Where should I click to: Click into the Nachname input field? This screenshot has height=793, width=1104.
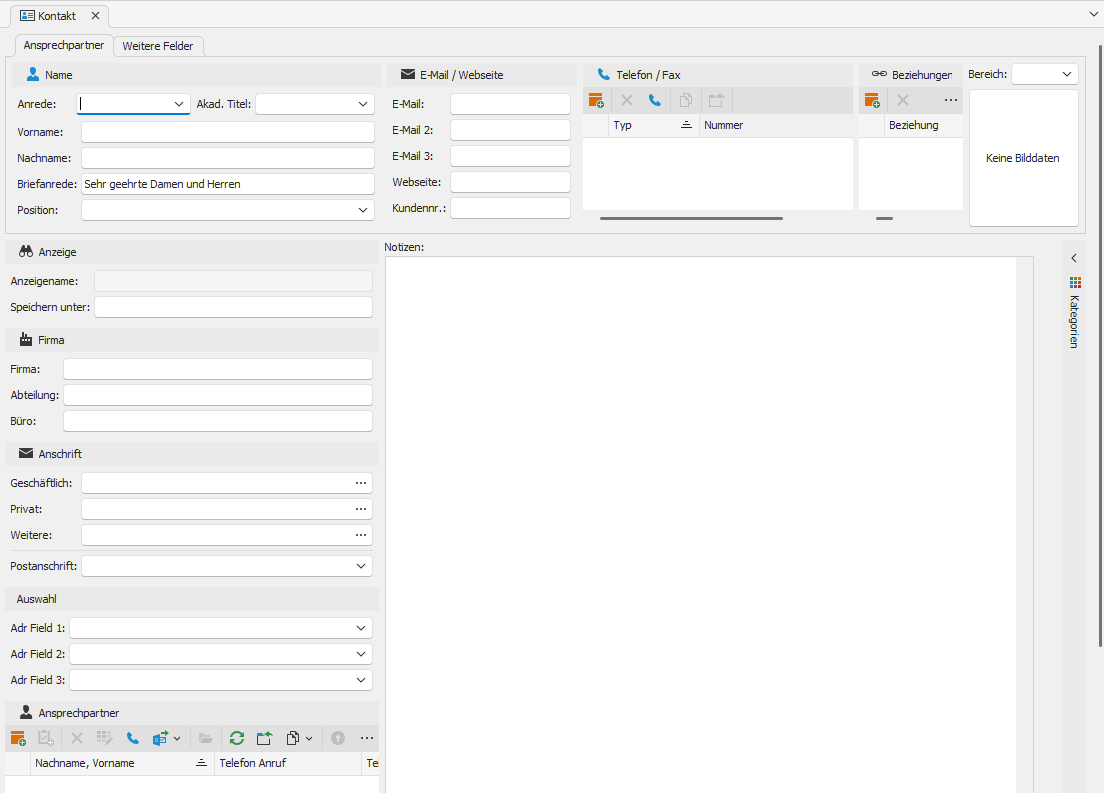coord(227,158)
